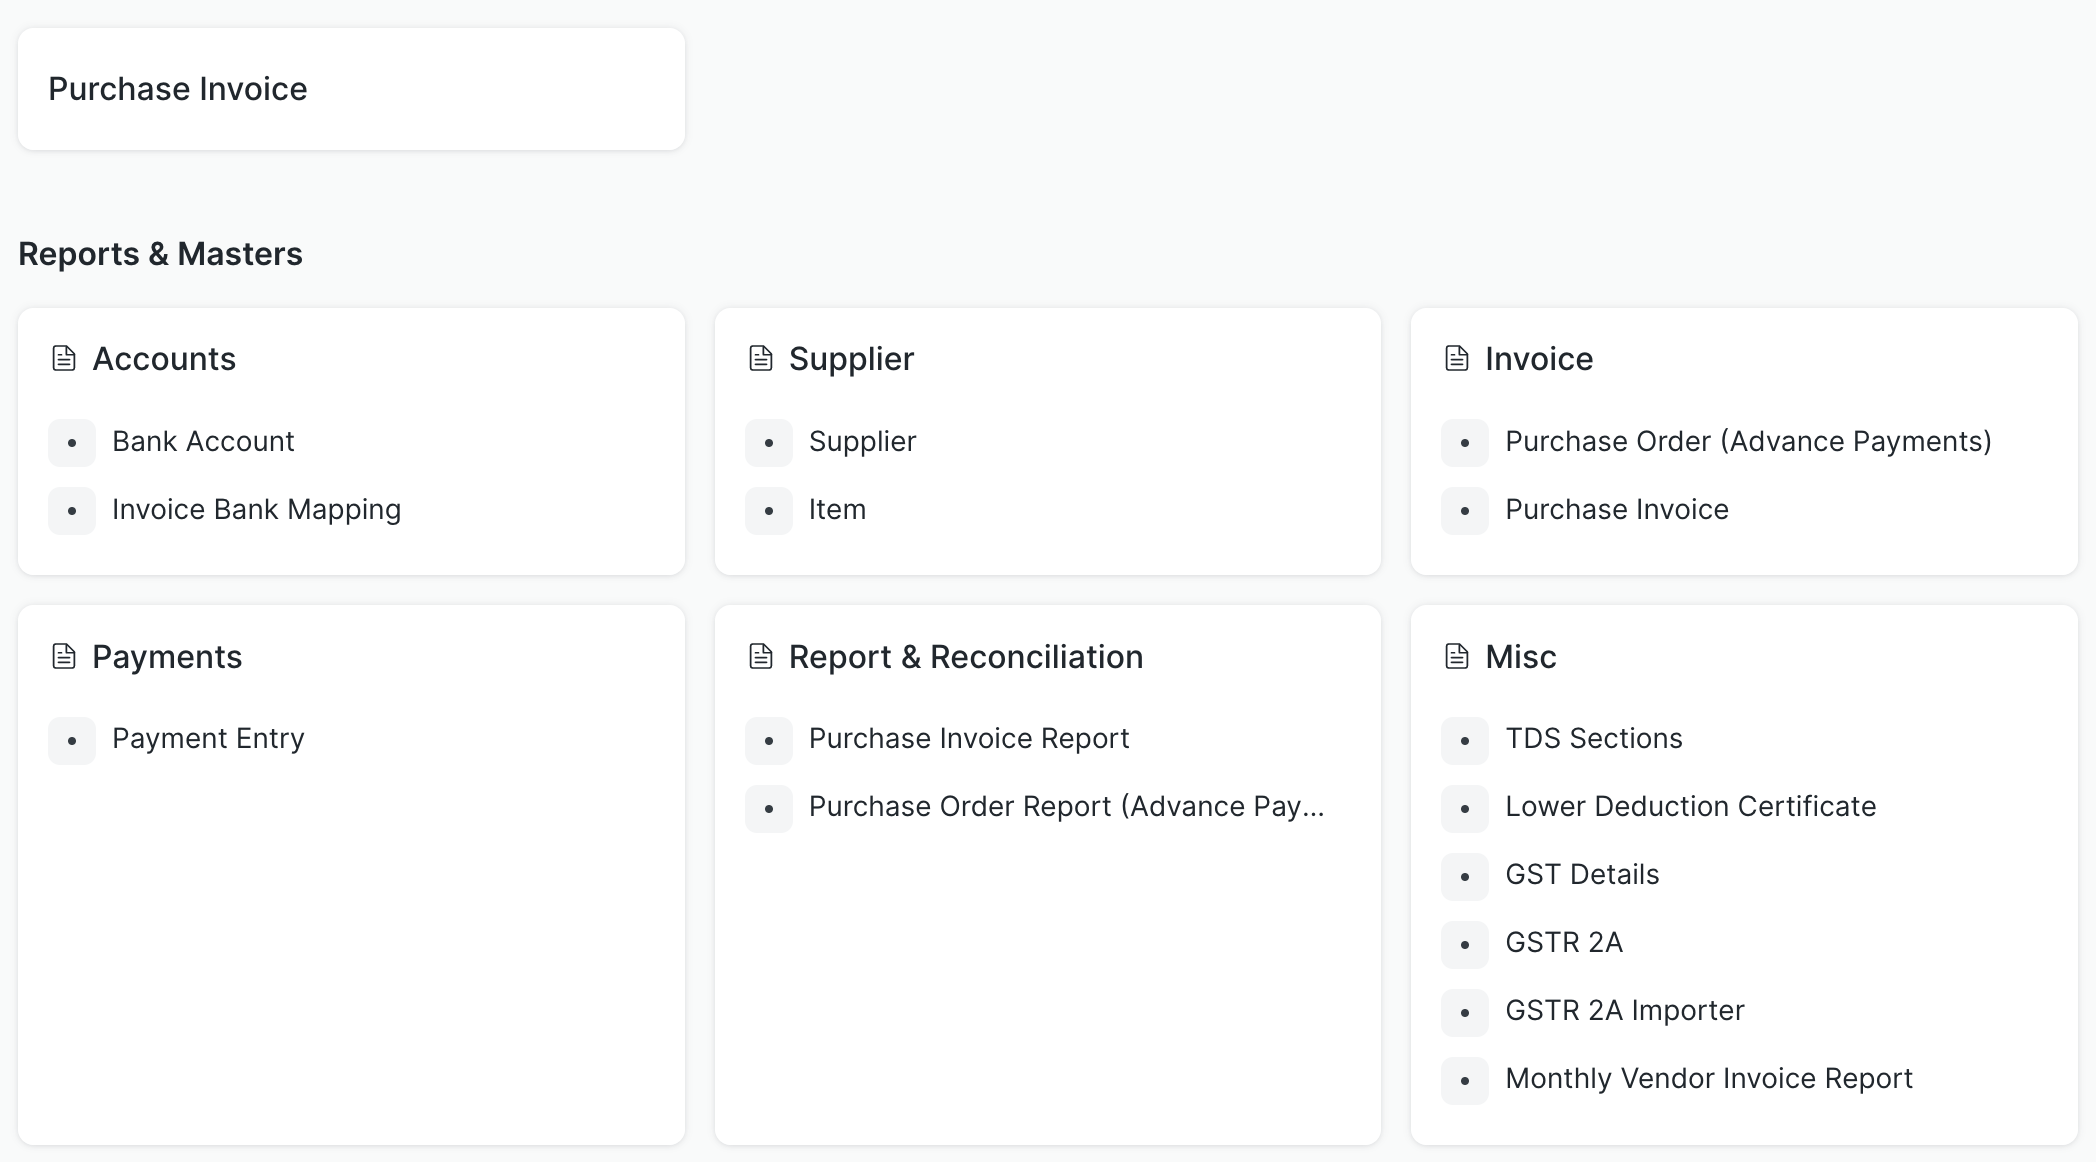The width and height of the screenshot is (2096, 1162).
Task: View Monthly Vendor Invoice Report
Action: pos(1708,1079)
